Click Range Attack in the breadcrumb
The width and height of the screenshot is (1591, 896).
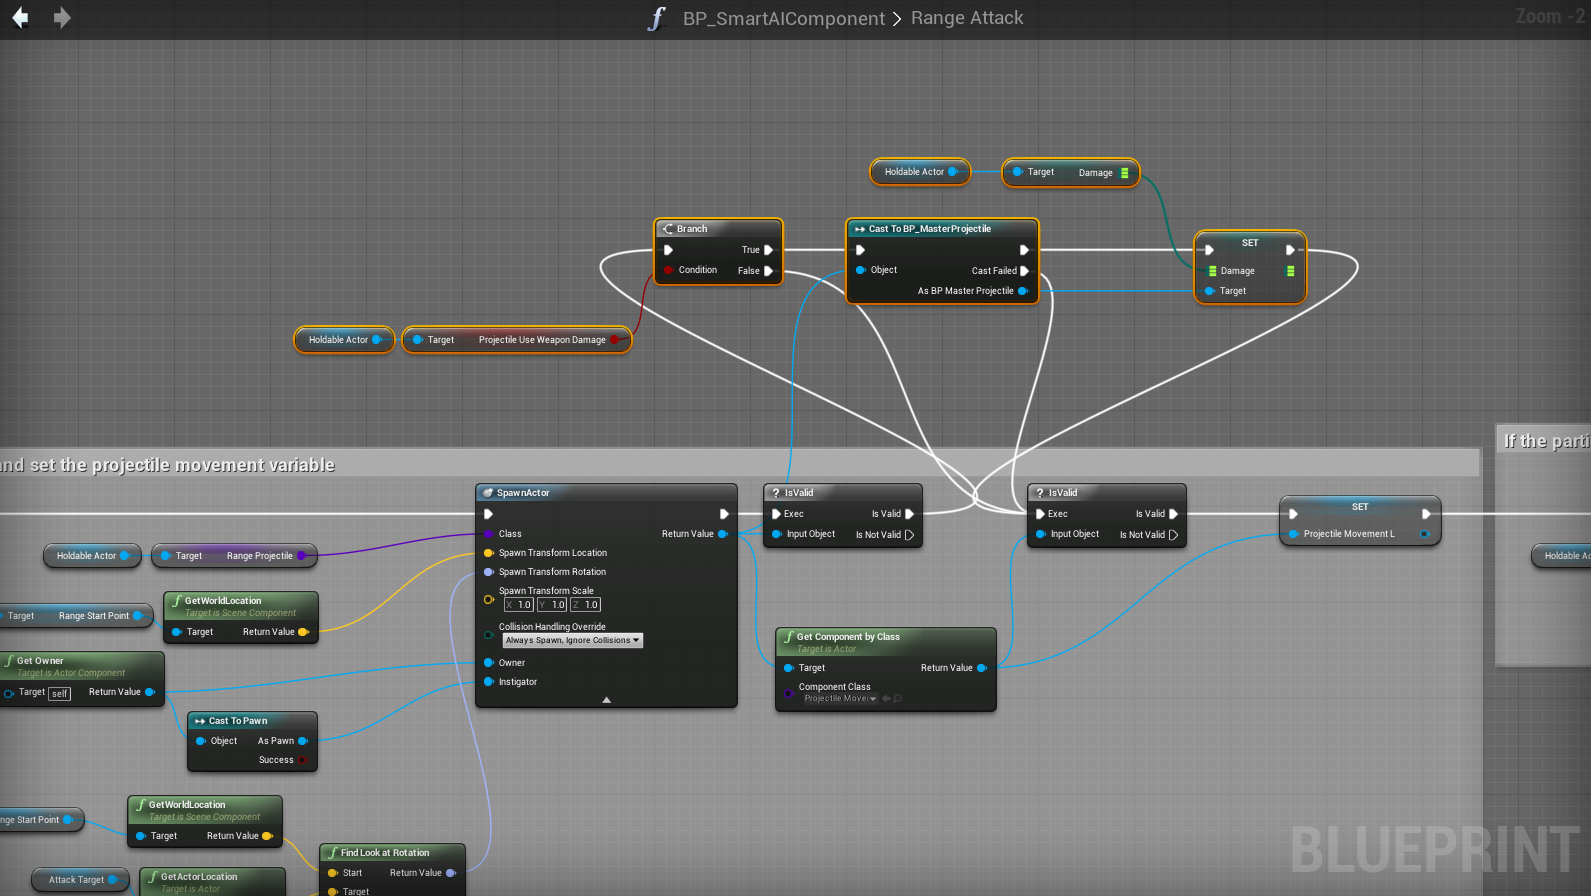pos(967,18)
